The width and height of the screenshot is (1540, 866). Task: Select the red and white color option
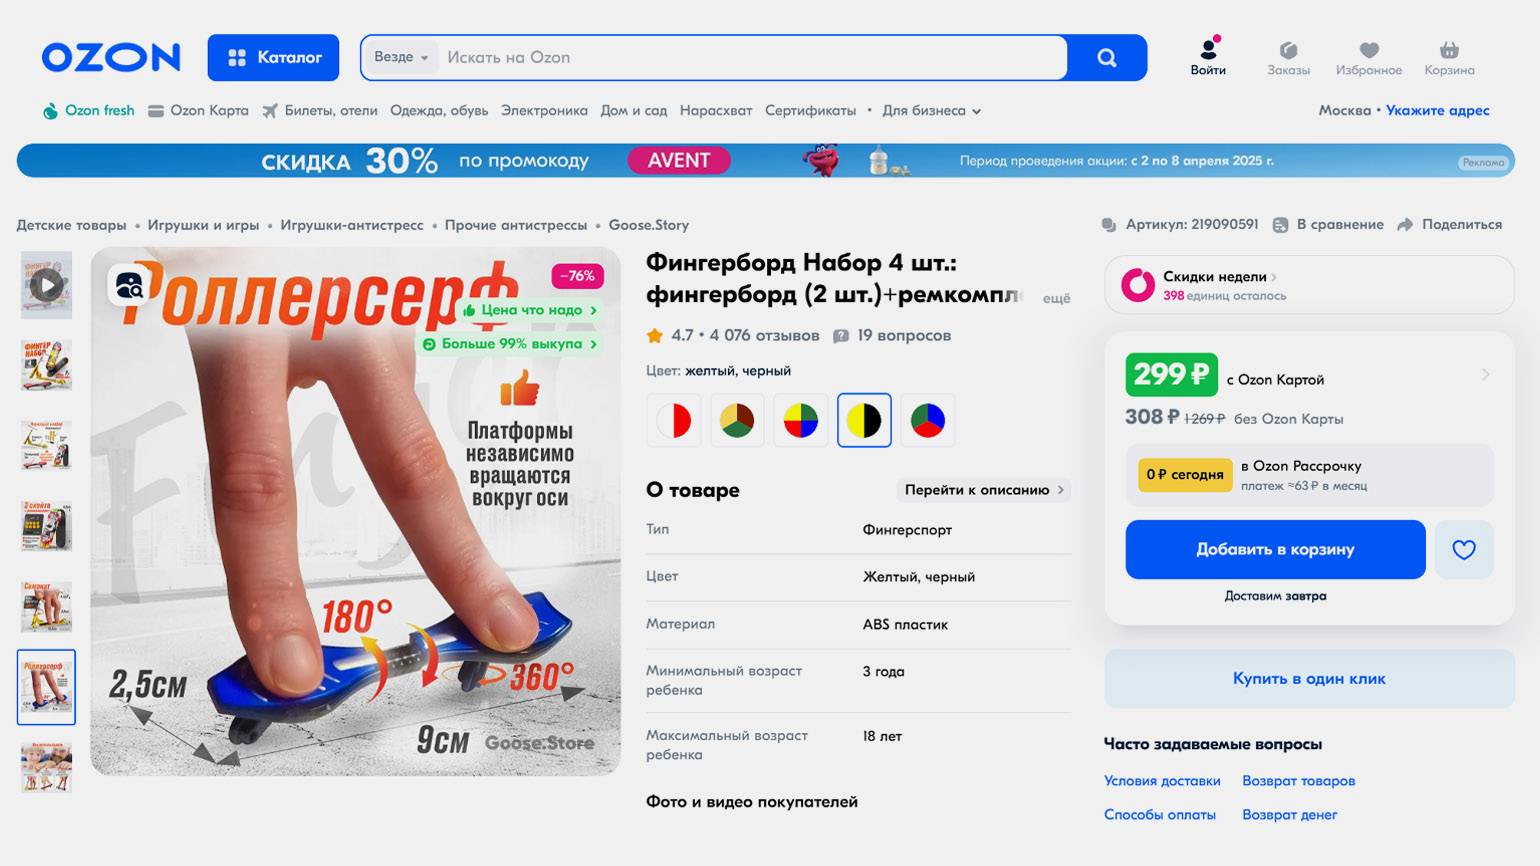[674, 420]
